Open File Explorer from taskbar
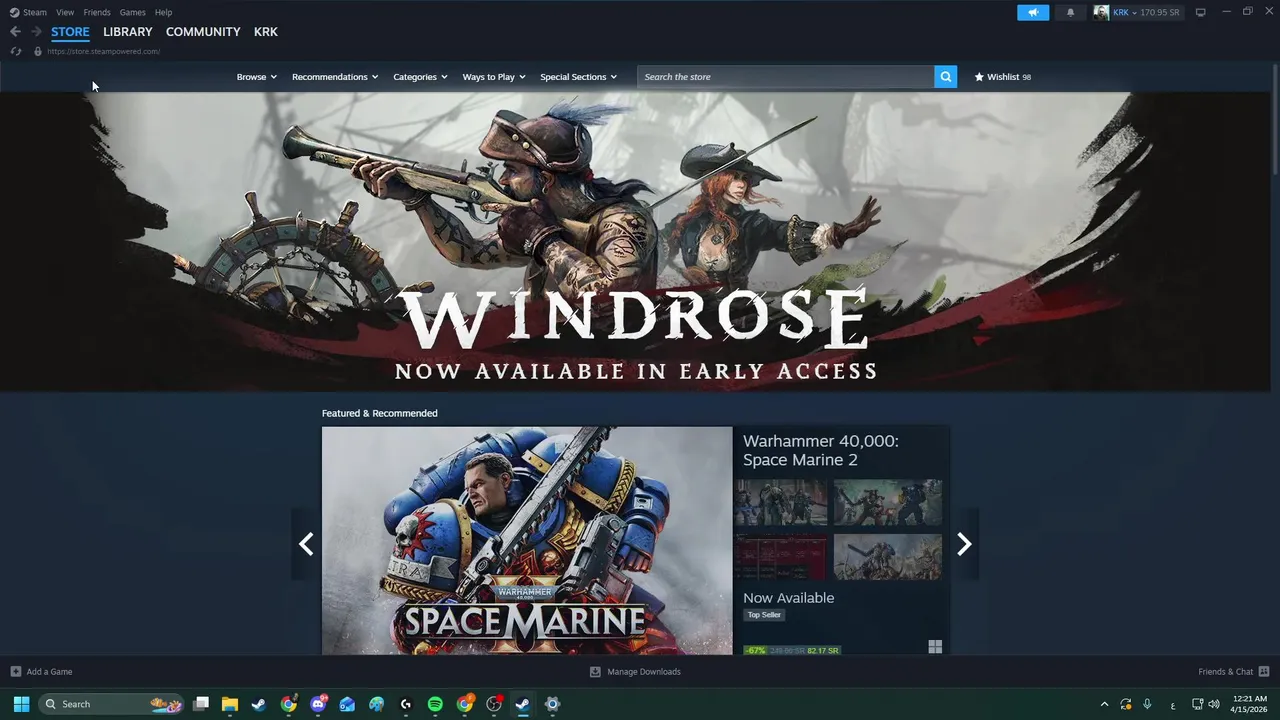 (x=229, y=704)
